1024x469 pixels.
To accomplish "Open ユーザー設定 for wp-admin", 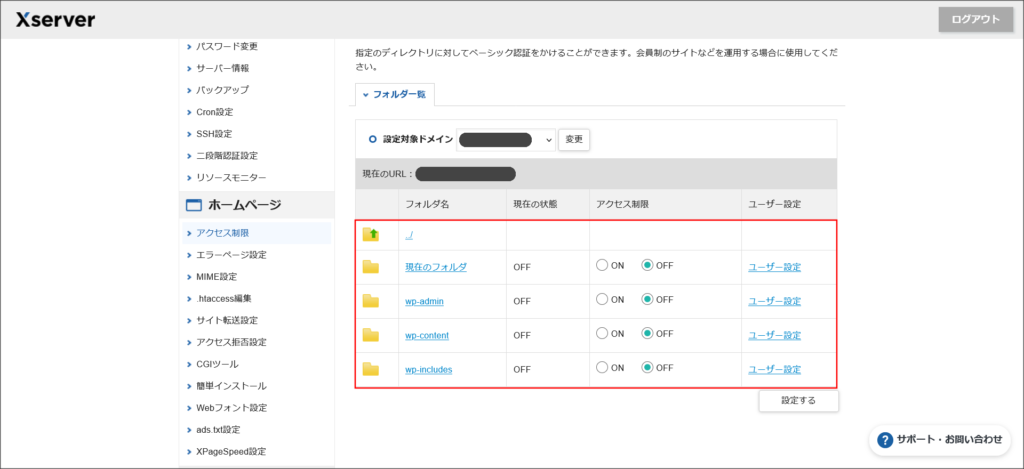I will point(775,301).
